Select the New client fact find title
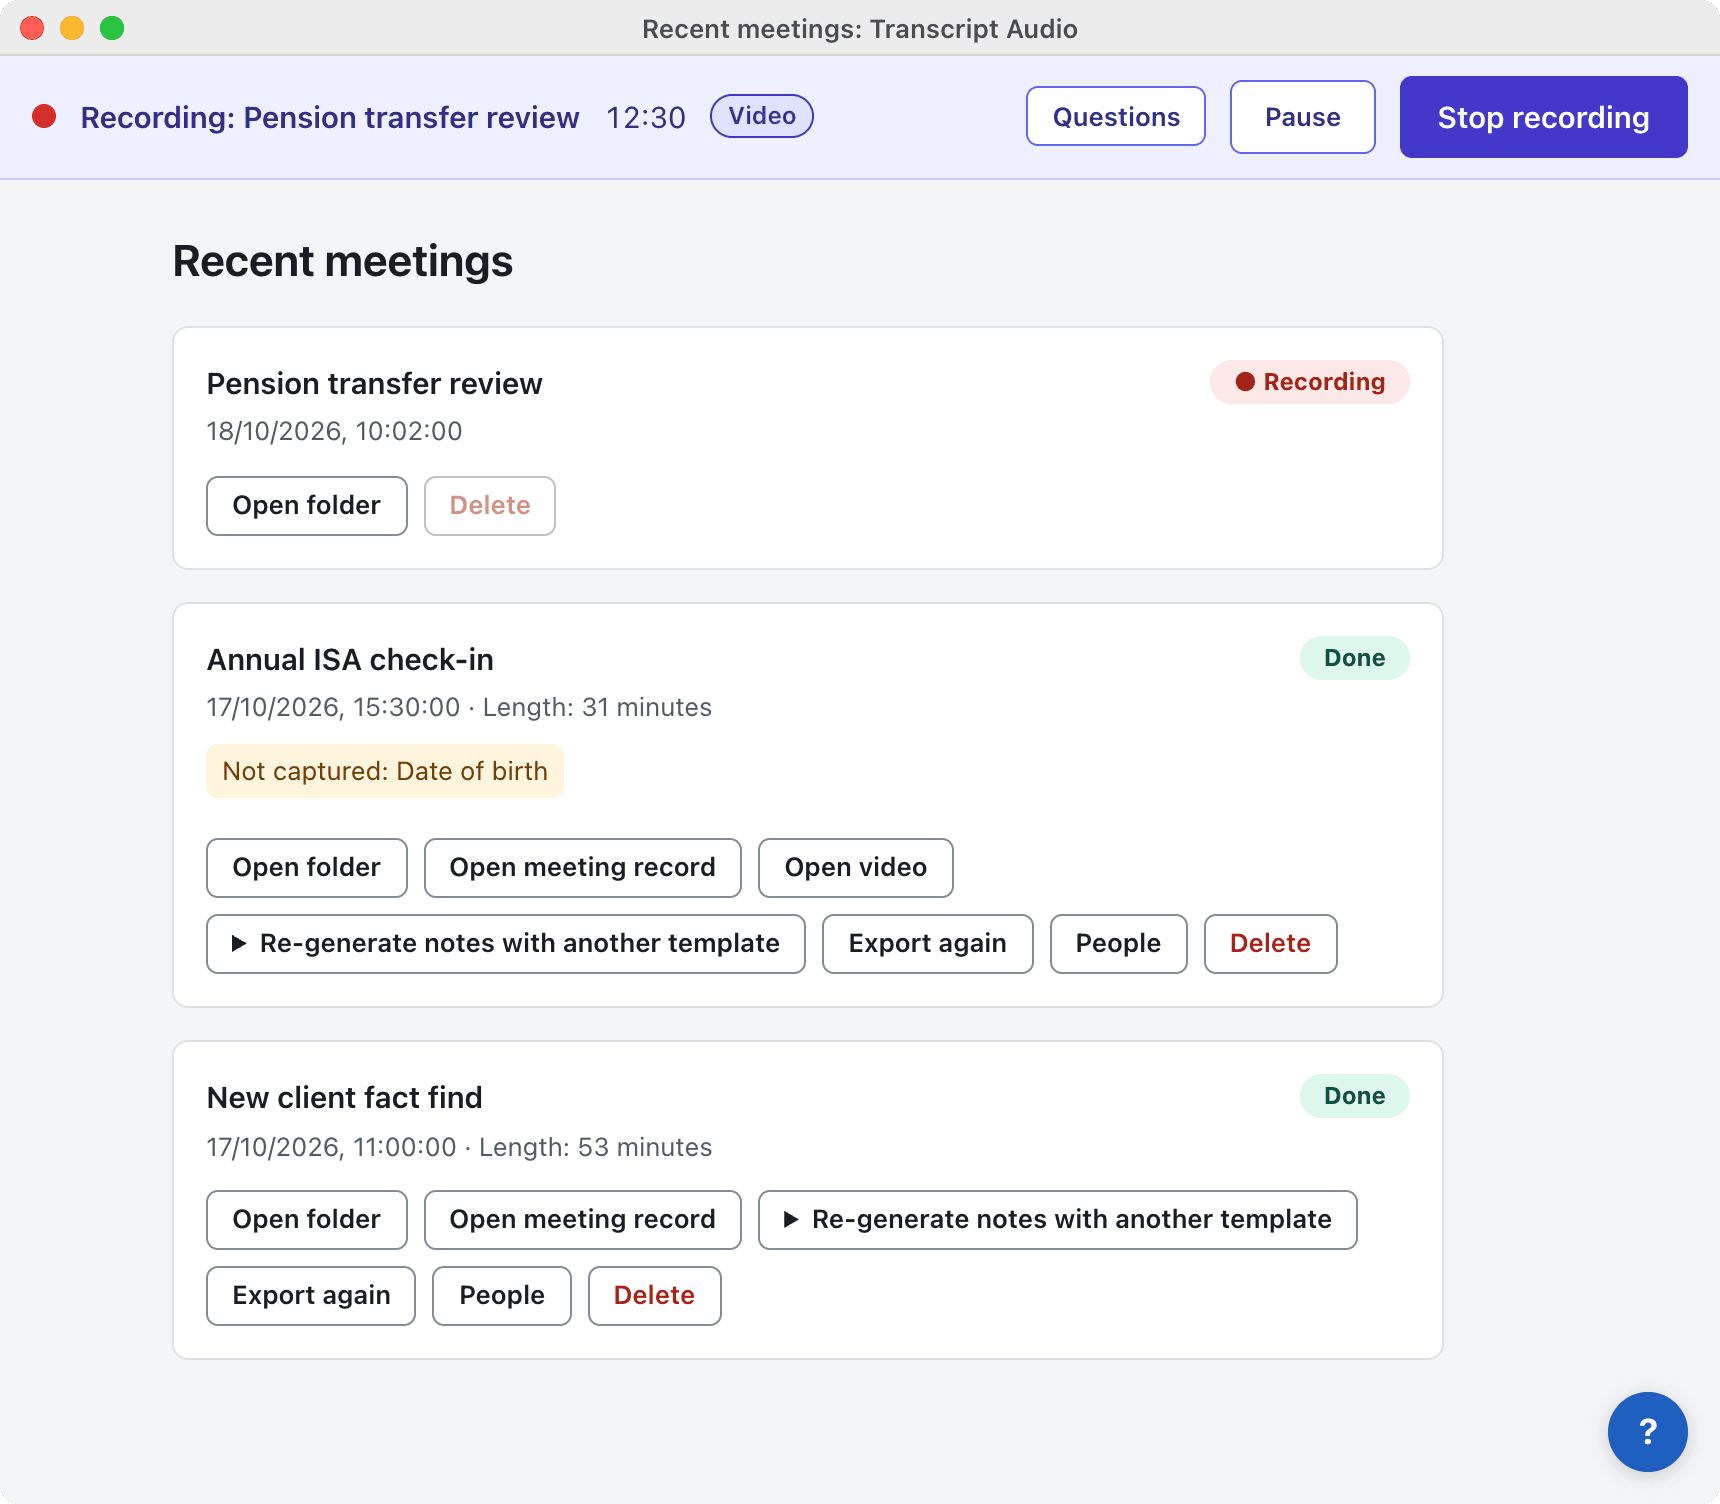The width and height of the screenshot is (1720, 1504). coord(345,1098)
